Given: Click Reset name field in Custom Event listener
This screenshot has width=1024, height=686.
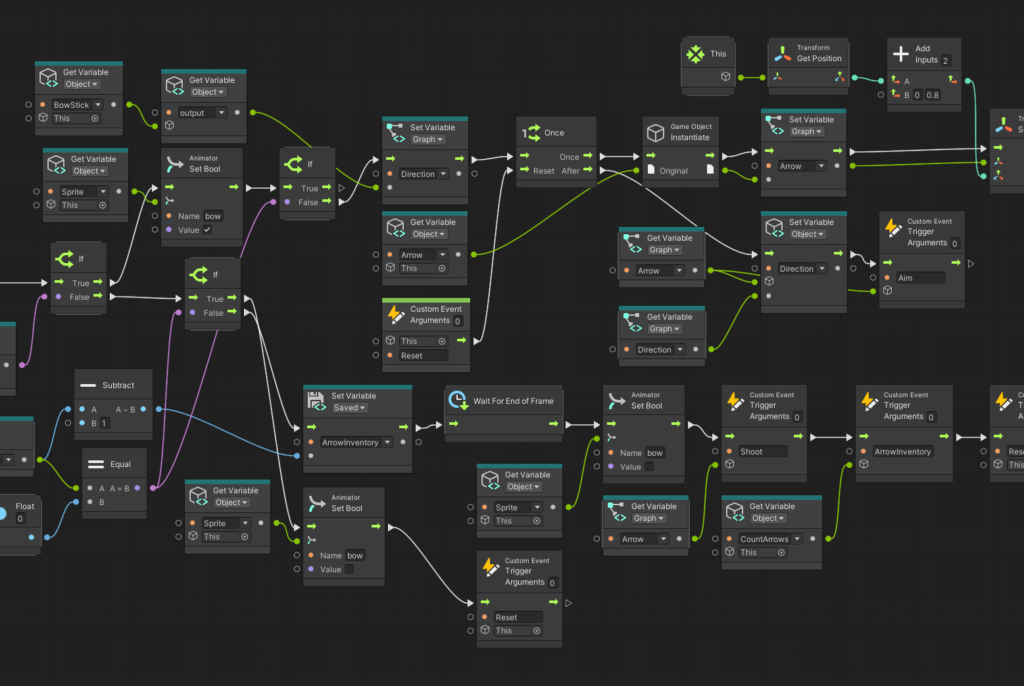Looking at the screenshot, I should (423, 355).
